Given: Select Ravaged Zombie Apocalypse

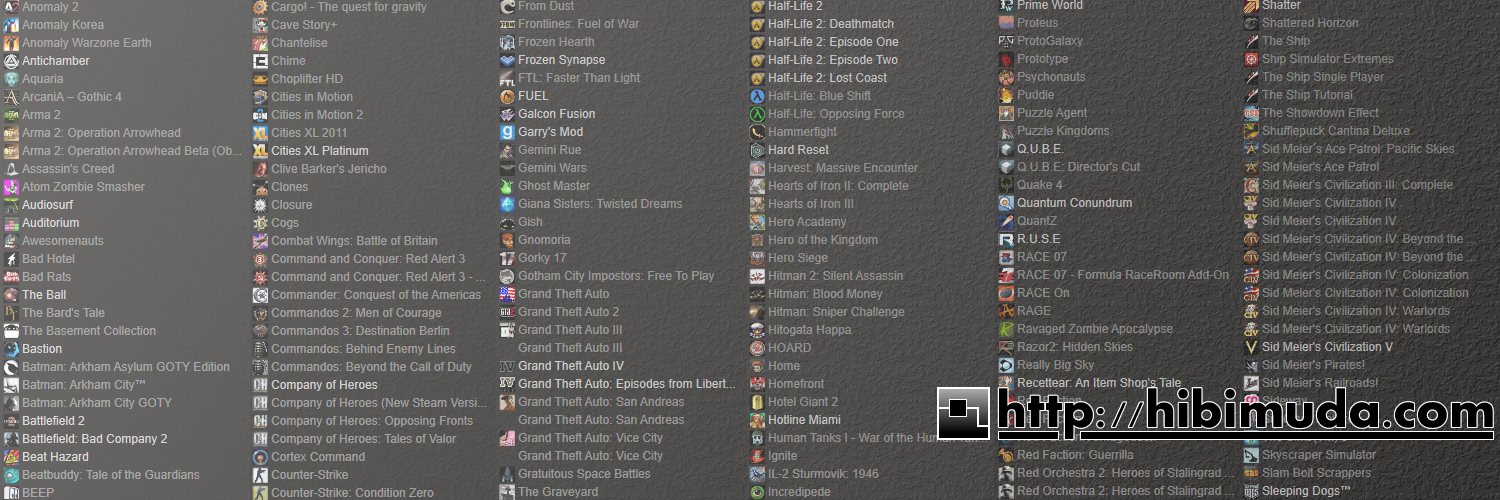Looking at the screenshot, I should (1095, 329).
